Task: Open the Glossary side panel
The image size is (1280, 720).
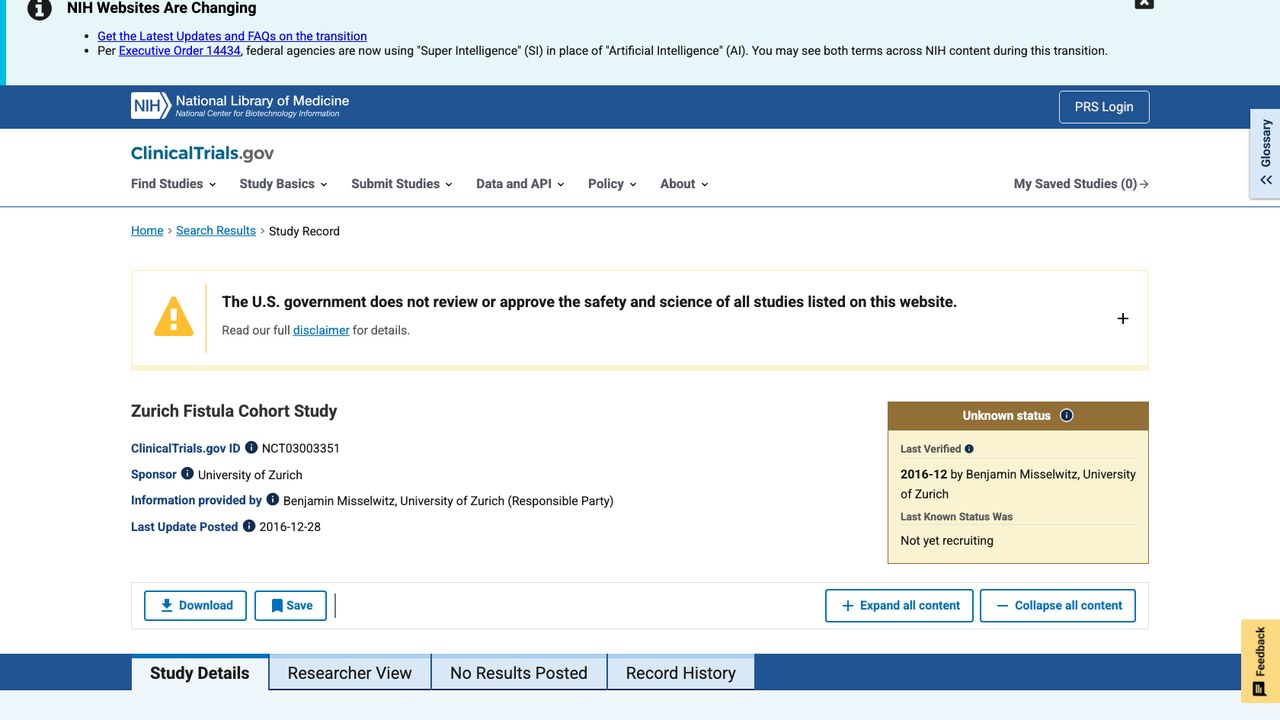Action: 1265,153
